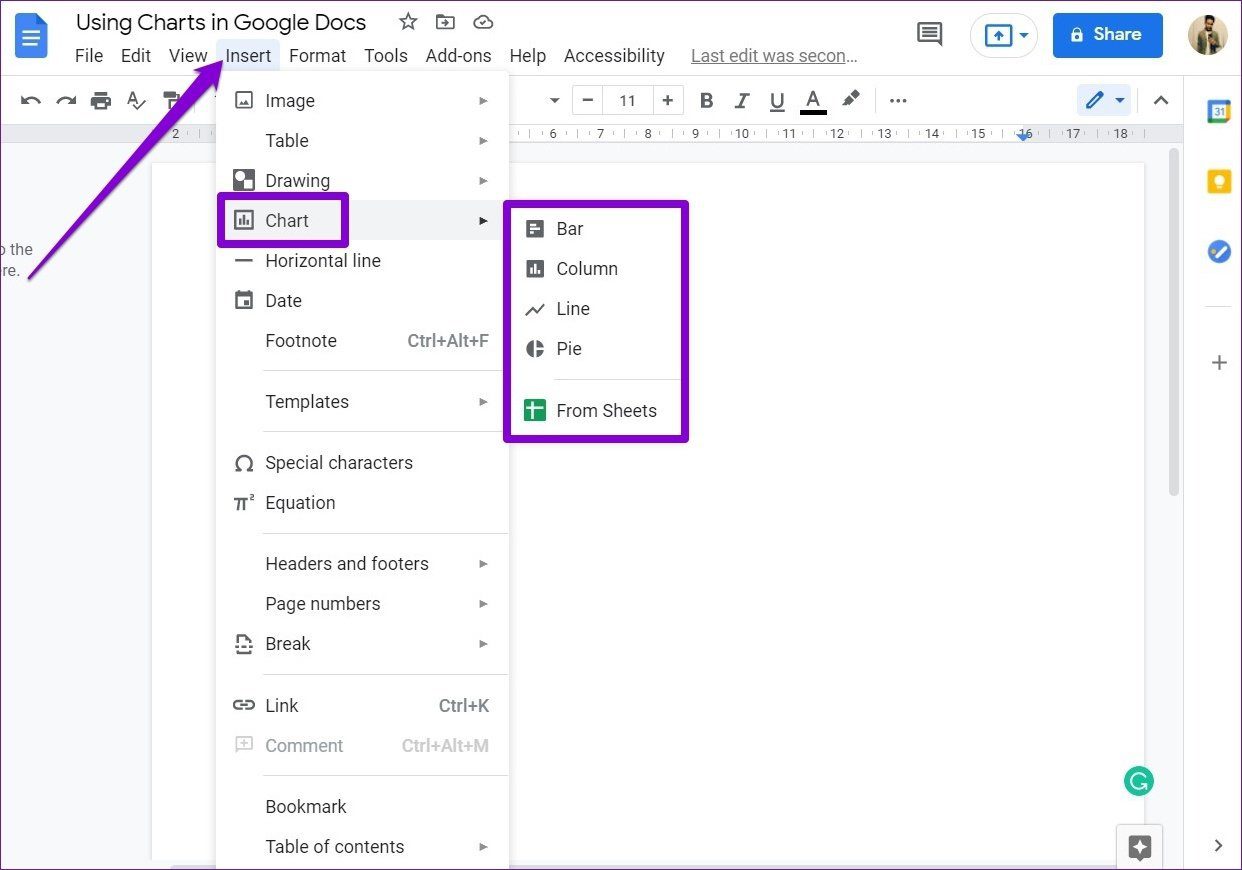This screenshot has width=1242, height=870.
Task: Insert a Footnote
Action: [x=362, y=341]
